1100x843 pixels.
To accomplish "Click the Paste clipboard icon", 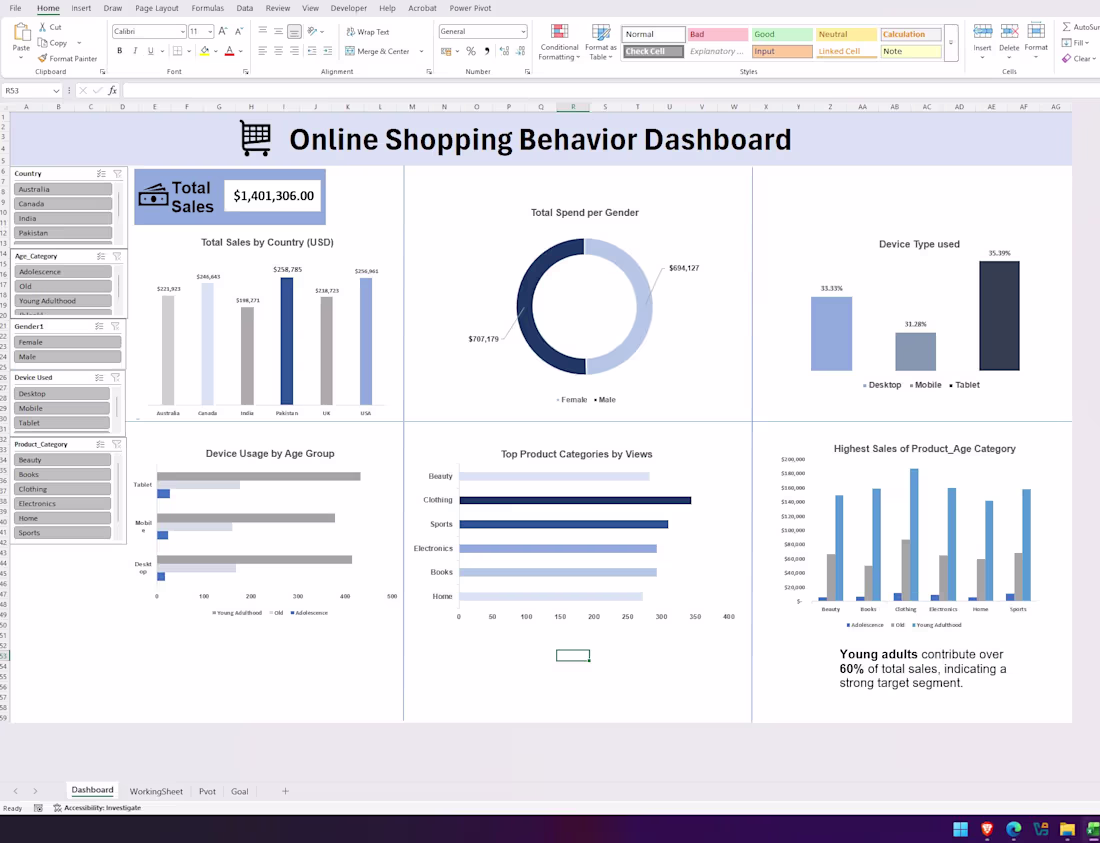I will click(x=22, y=34).
